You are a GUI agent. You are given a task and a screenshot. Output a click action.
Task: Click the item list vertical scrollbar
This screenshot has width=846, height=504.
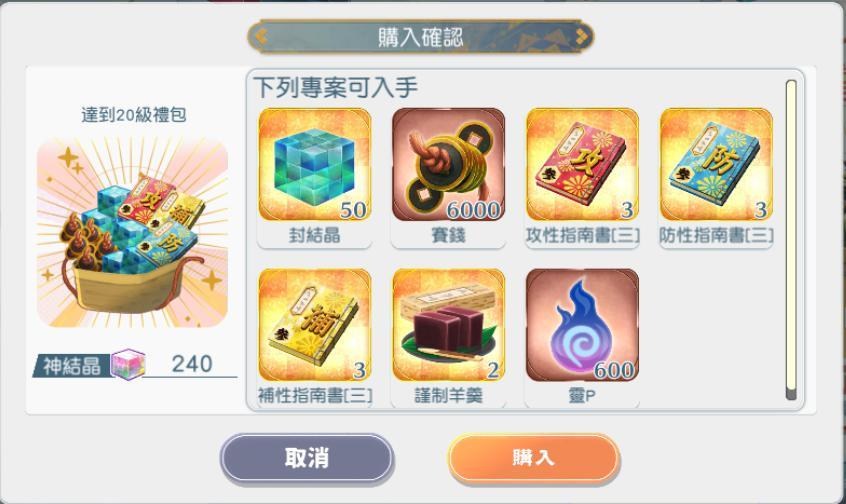[791, 240]
